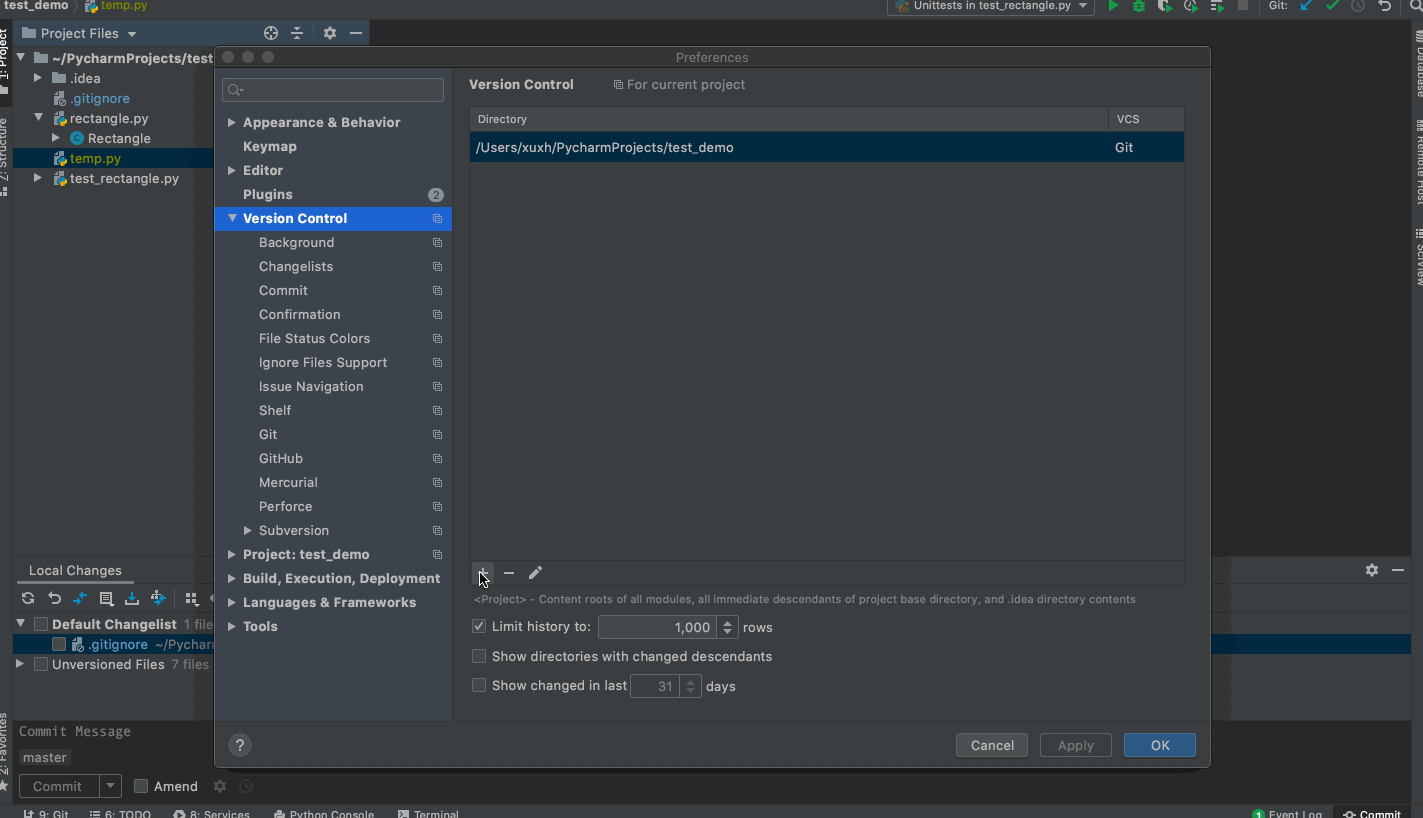Image resolution: width=1423 pixels, height=818 pixels.
Task: Expand Unversioned Files in Local Changes
Action: point(20,664)
